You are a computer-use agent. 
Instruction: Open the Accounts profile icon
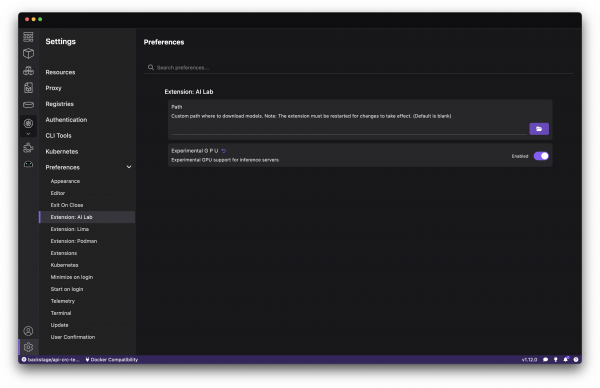[x=28, y=331]
